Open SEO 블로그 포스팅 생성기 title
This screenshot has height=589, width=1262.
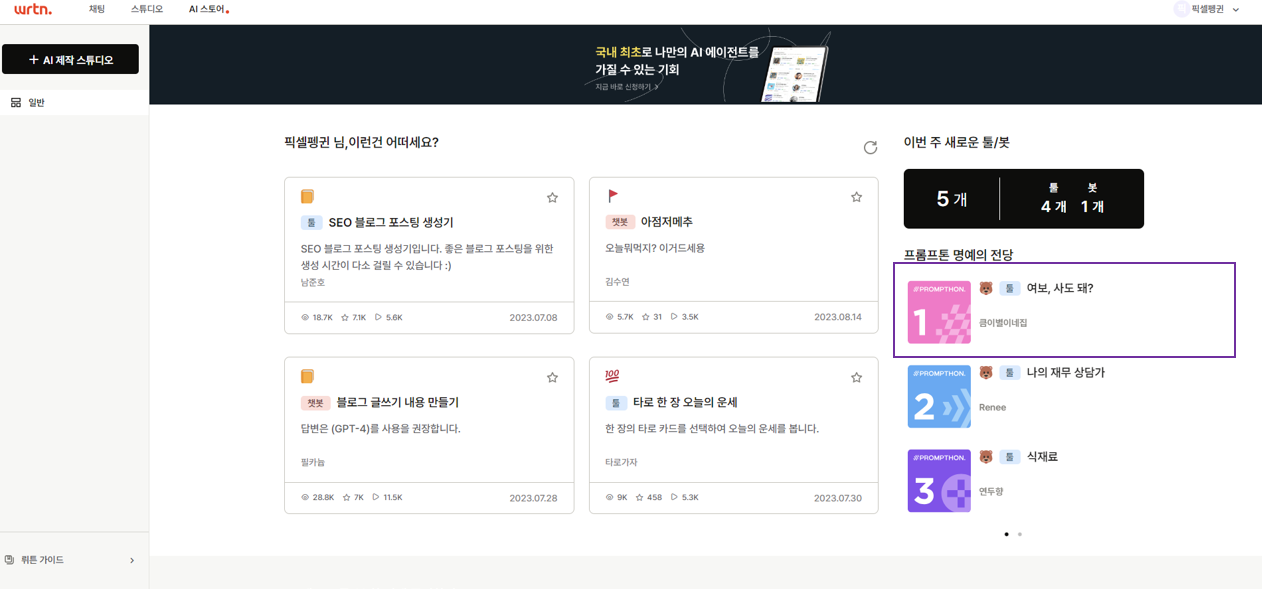[x=391, y=222]
